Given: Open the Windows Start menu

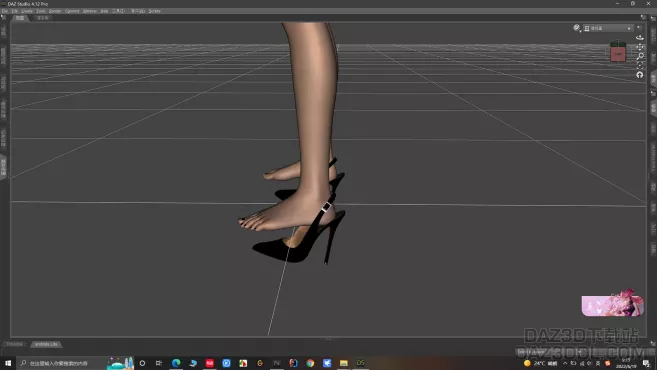Looking at the screenshot, I should [x=8, y=363].
